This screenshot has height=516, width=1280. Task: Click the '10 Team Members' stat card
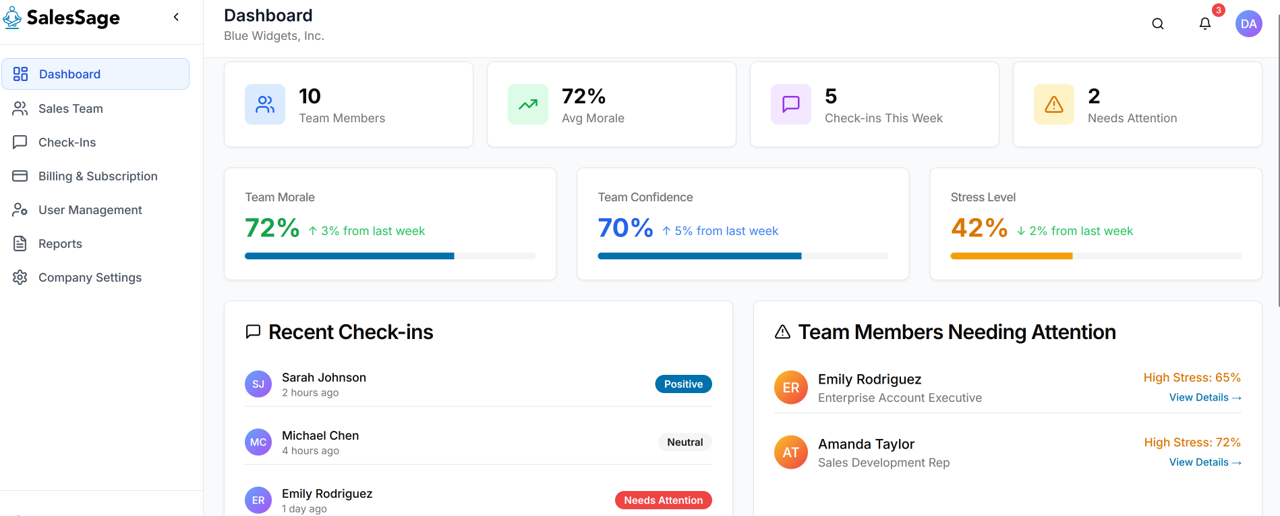pos(349,104)
